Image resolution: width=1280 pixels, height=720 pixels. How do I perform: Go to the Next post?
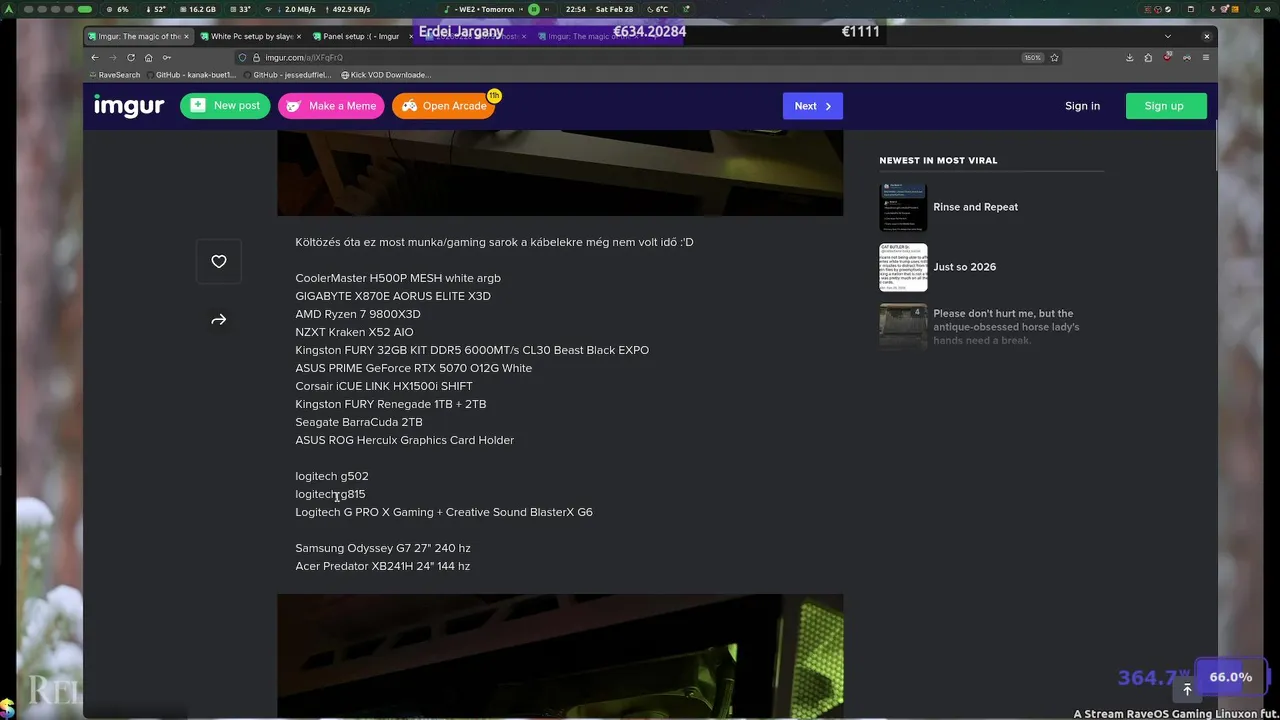[x=812, y=106]
